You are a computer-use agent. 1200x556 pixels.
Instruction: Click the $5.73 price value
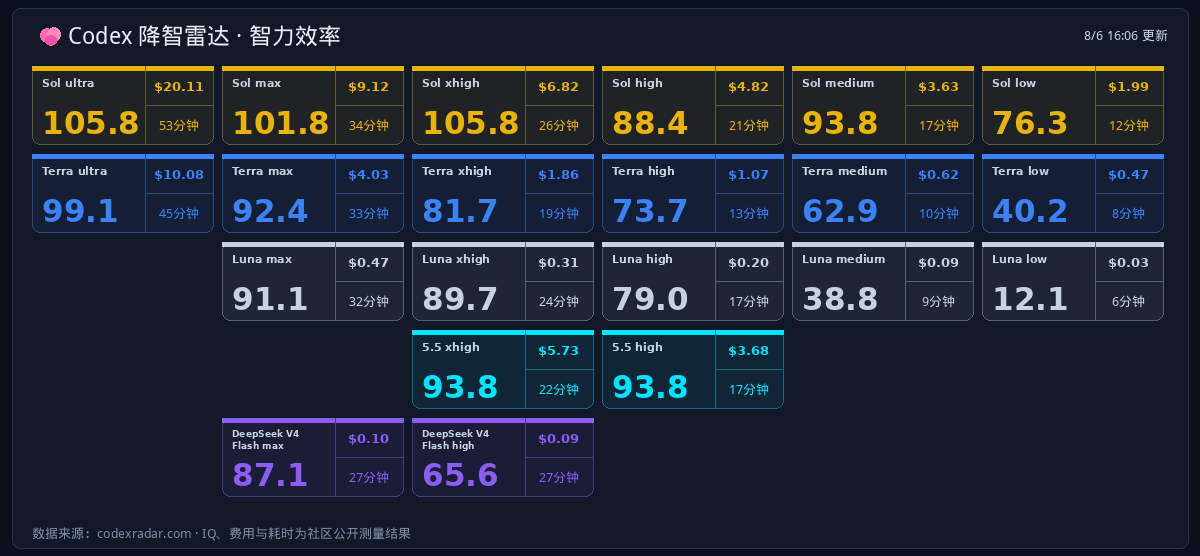[559, 351]
